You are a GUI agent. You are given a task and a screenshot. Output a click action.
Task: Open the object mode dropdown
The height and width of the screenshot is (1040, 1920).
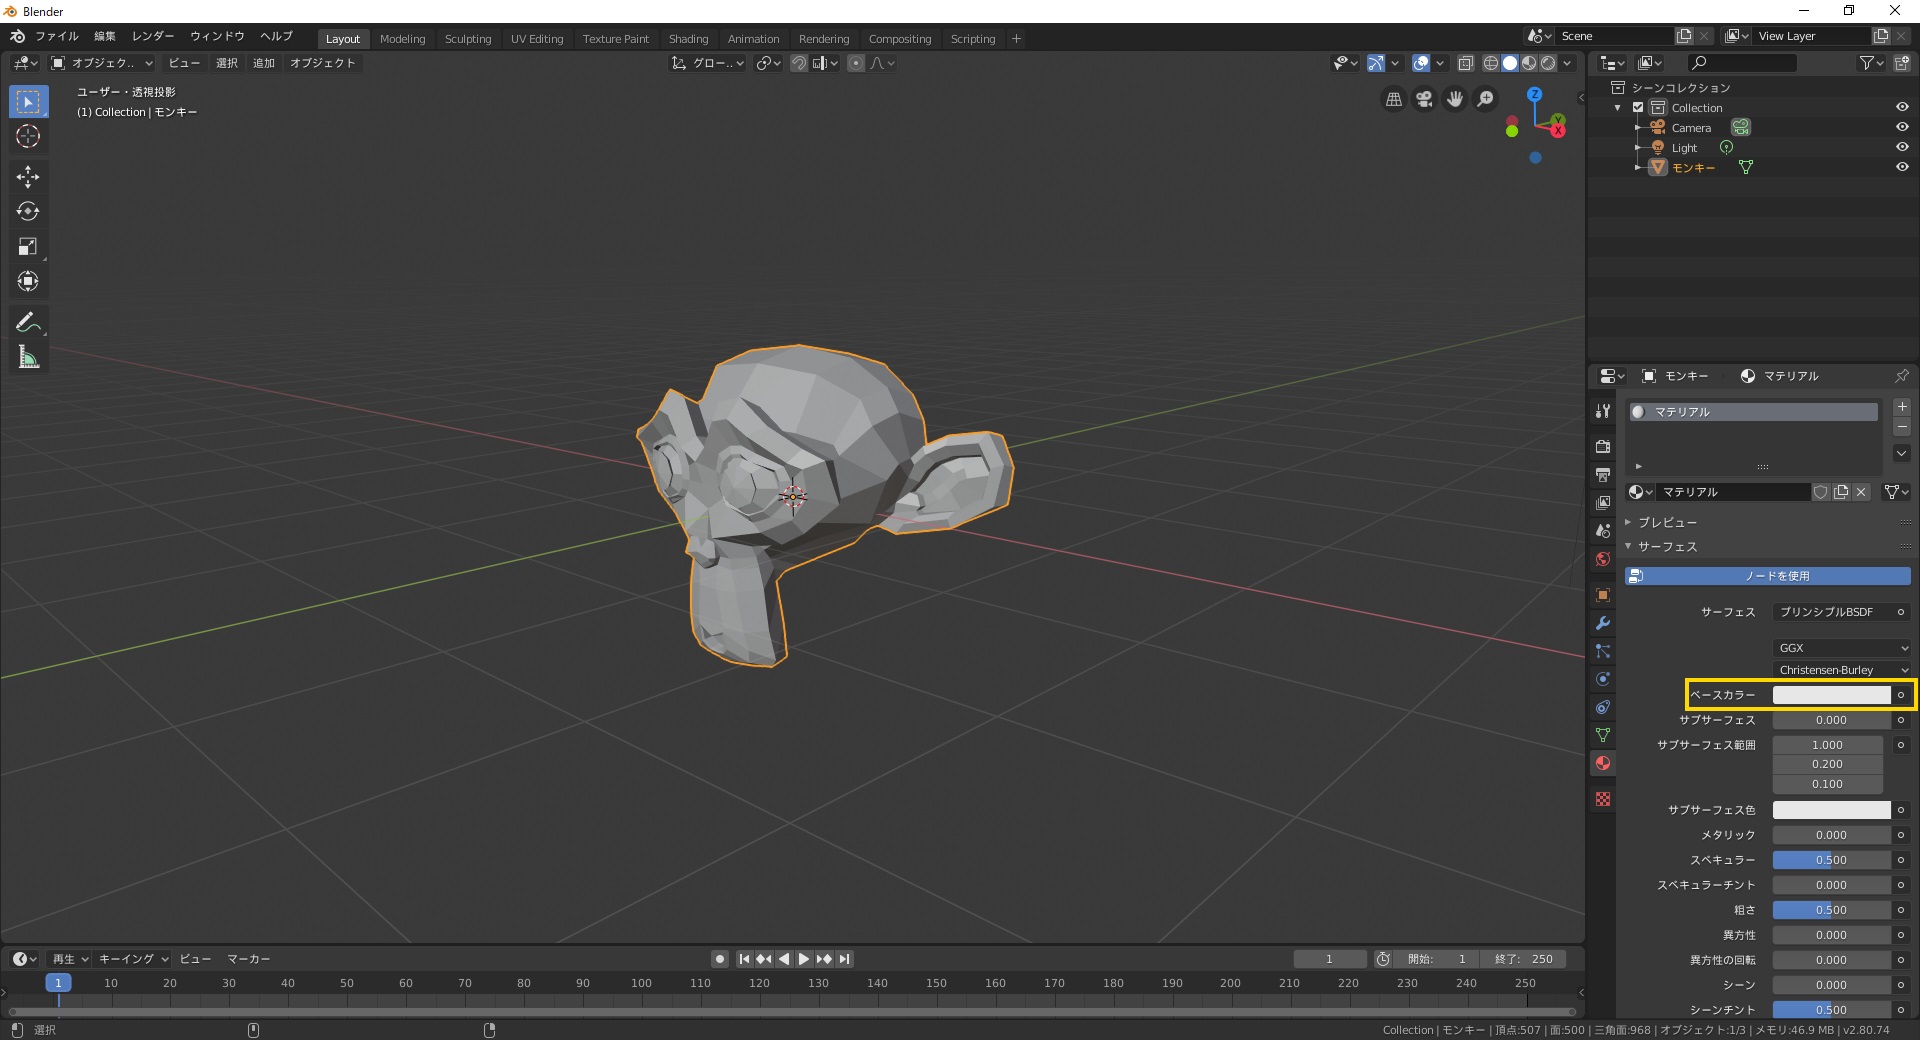click(102, 63)
